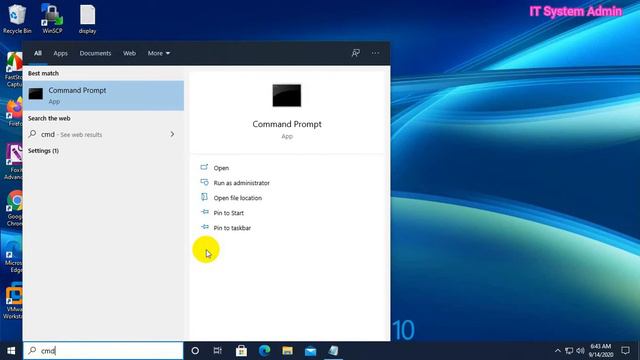Select the Command Prompt best match result
Image resolution: width=640 pixels, height=360 pixels.
coord(103,96)
